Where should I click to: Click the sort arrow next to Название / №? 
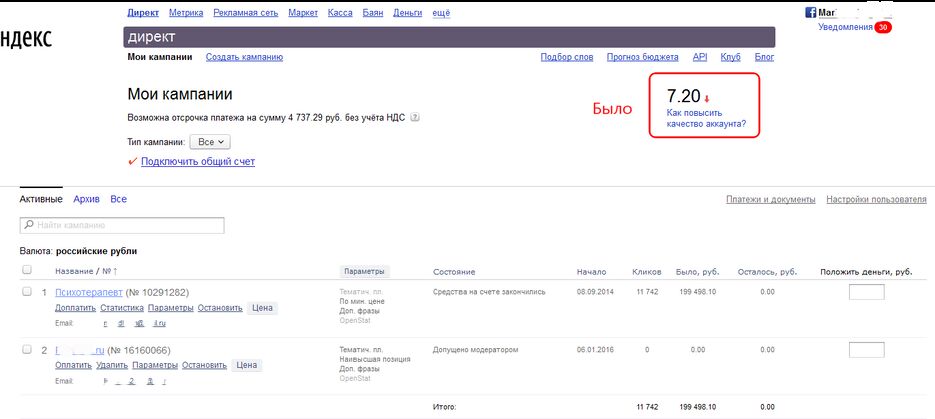point(116,271)
